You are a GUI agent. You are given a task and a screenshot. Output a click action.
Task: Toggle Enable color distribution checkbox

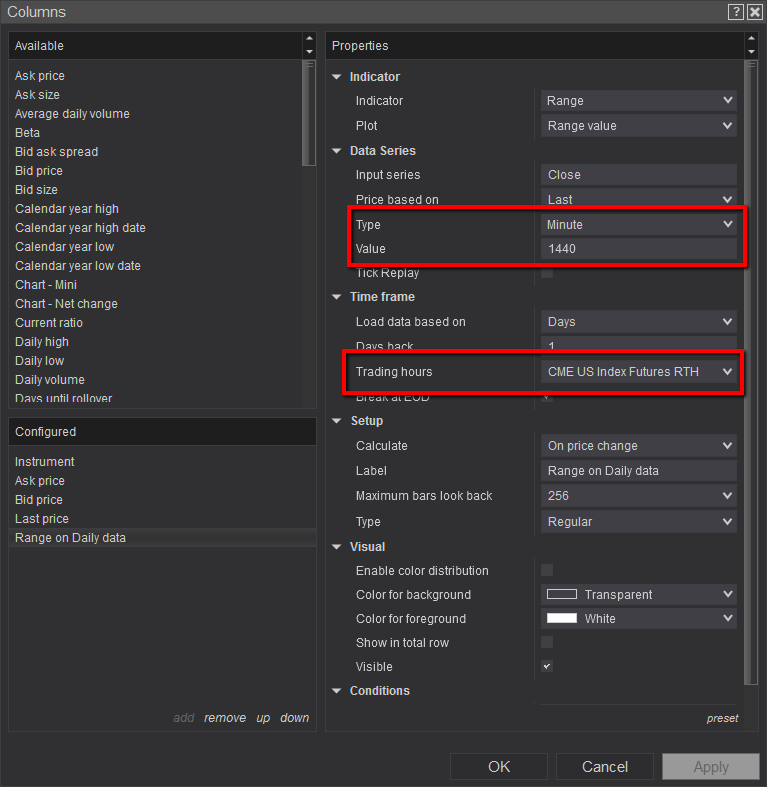pos(547,570)
